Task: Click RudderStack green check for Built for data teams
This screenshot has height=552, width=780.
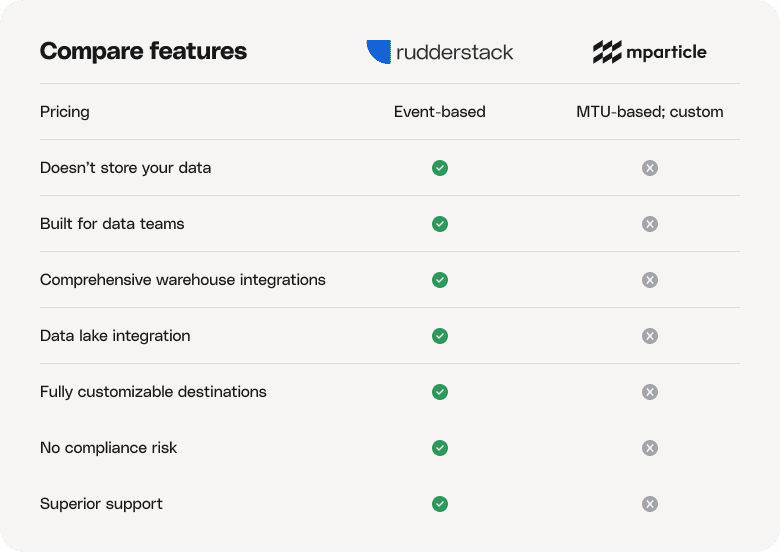Action: tap(440, 224)
